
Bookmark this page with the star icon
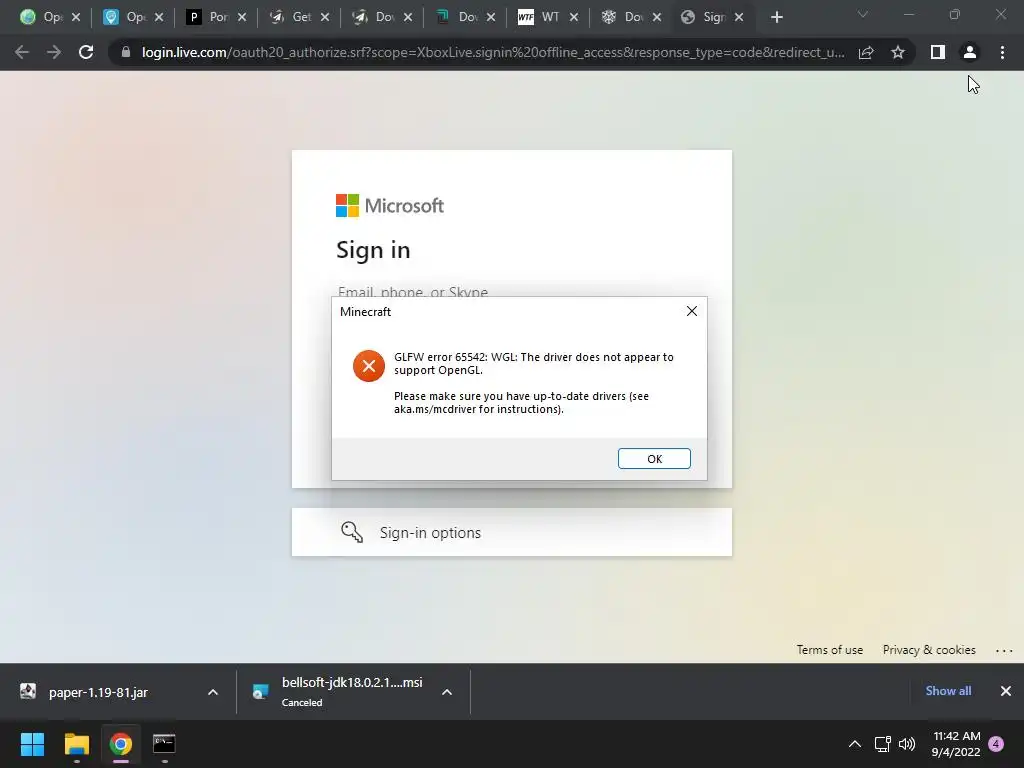(898, 52)
